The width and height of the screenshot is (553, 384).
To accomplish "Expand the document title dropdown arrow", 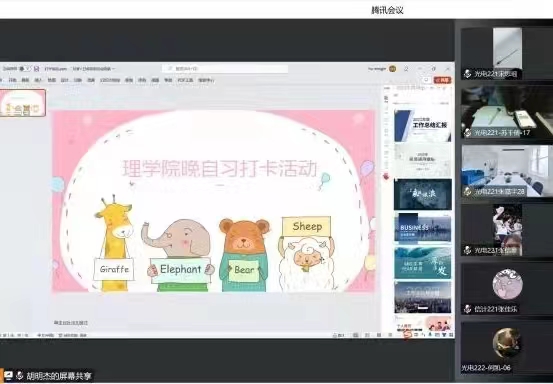I will (113, 69).
